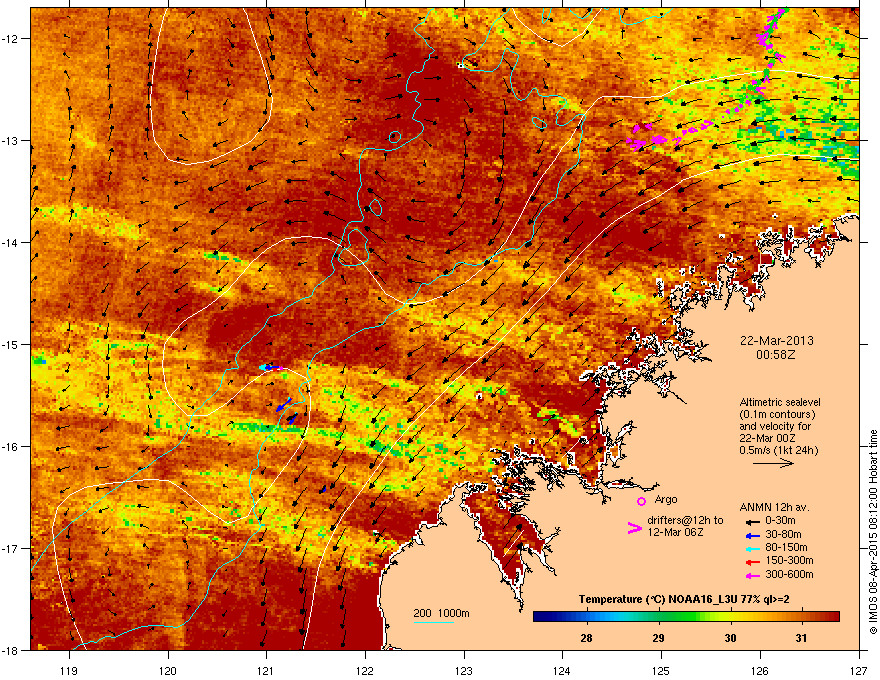Click the '150-300m' depth label
Viewport: 880px width, 680px height.
click(x=789, y=560)
